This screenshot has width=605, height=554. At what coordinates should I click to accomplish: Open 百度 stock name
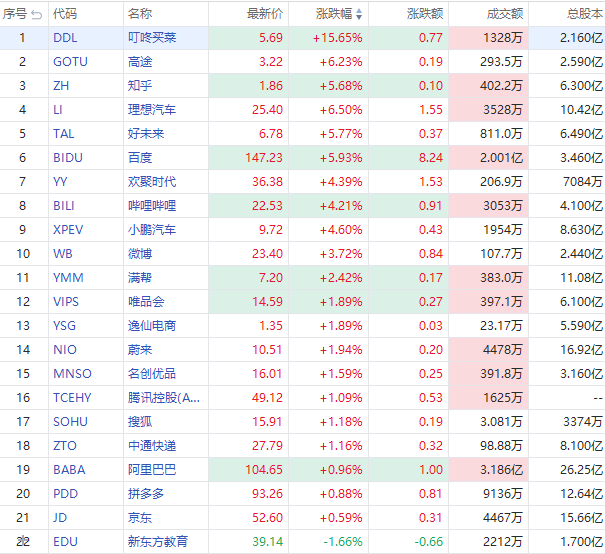click(140, 157)
